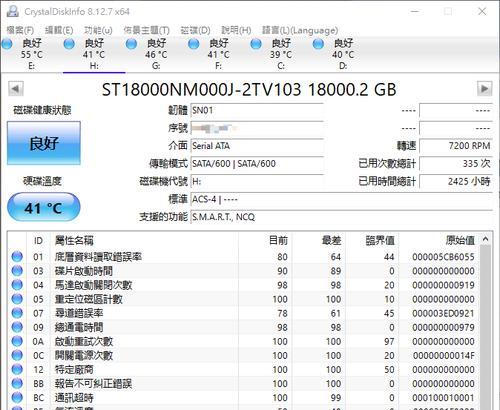Click status icon for attribute 0A
The height and width of the screenshot is (410, 500).
[17, 341]
